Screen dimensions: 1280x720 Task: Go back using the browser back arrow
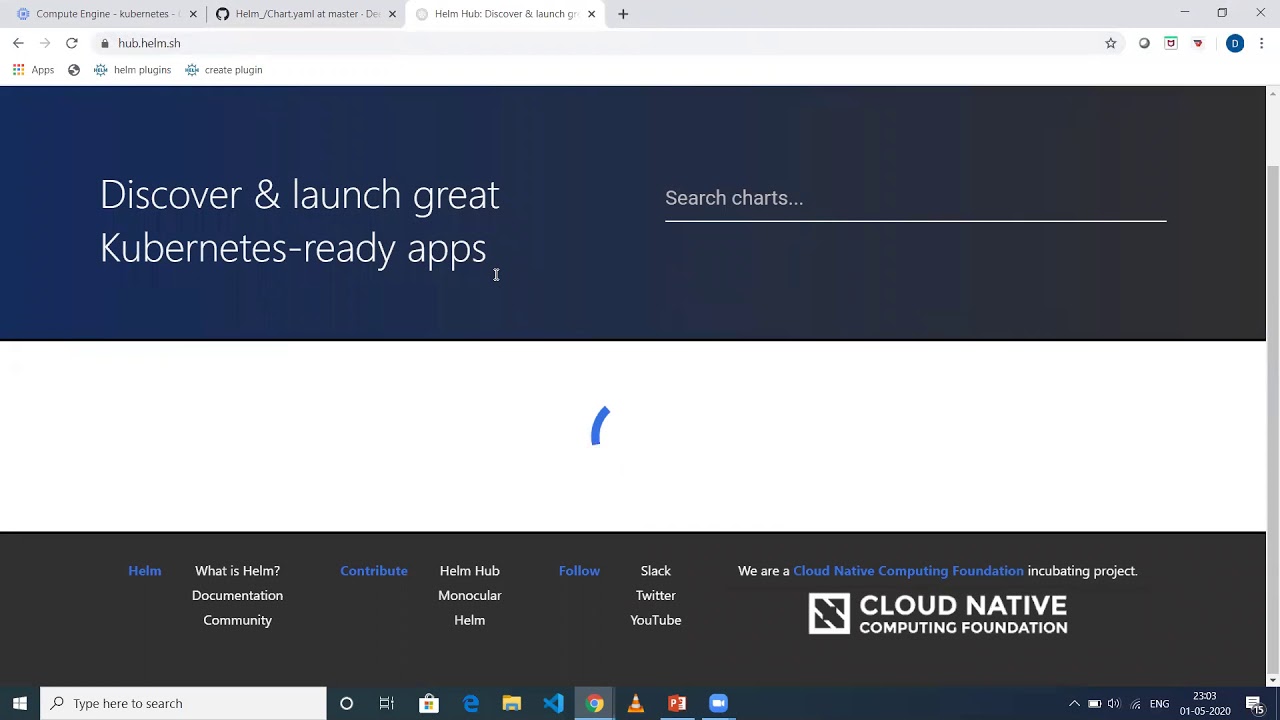click(x=18, y=43)
